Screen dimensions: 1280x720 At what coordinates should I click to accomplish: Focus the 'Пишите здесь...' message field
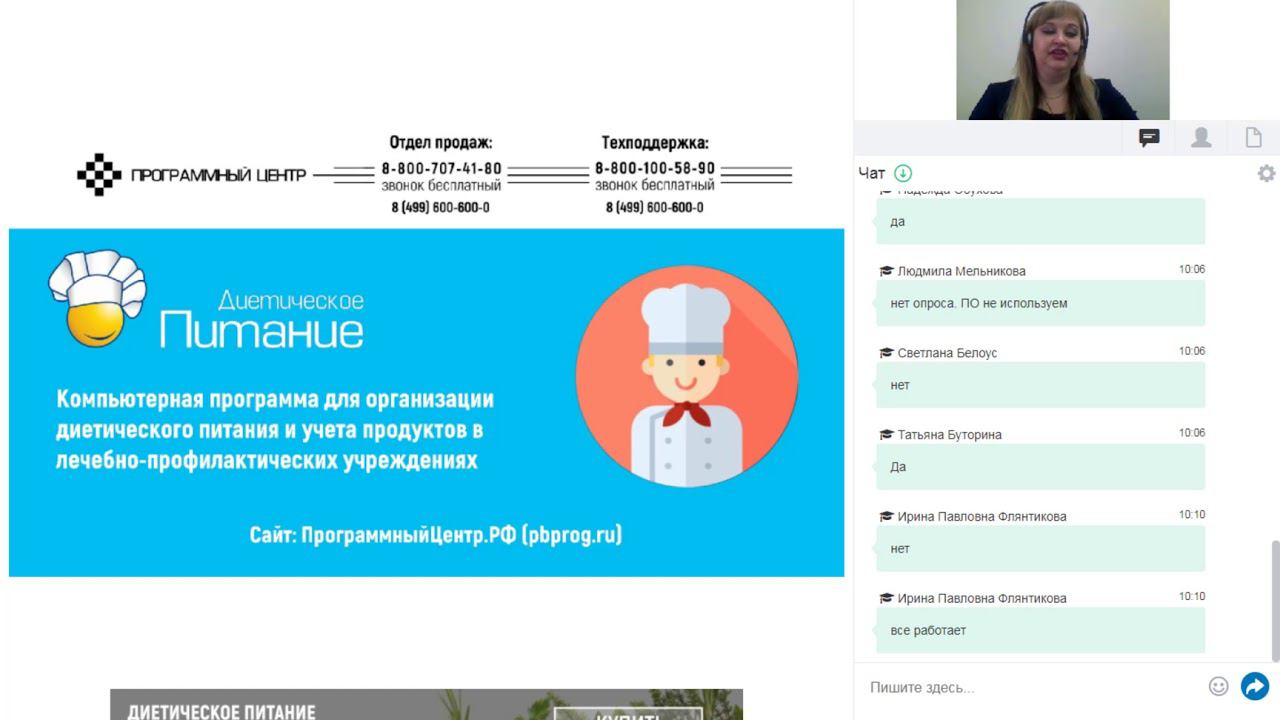pos(1035,687)
